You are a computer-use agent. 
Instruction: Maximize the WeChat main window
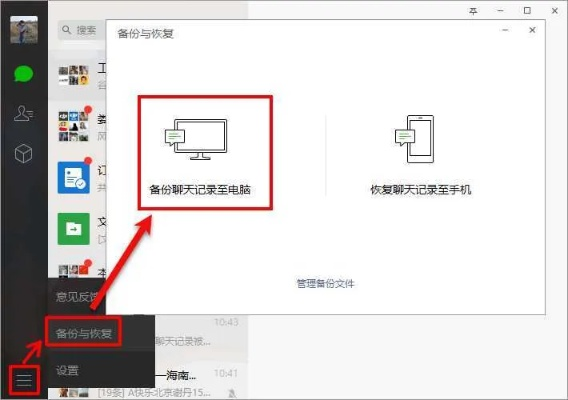527,11
